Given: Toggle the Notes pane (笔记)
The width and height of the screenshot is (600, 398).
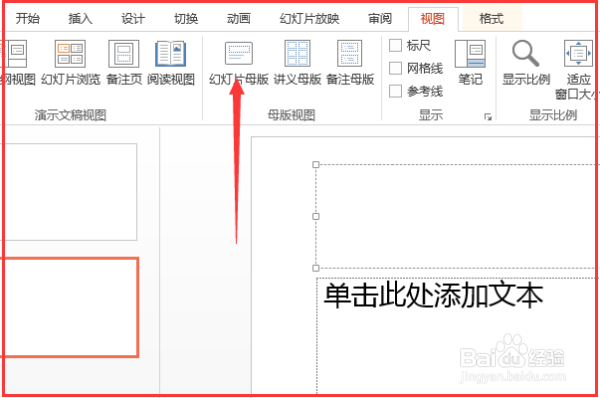Looking at the screenshot, I should 470,63.
